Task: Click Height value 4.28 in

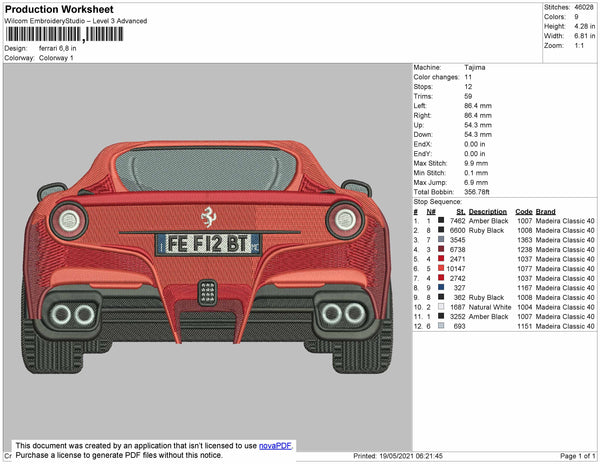Action: [584, 26]
